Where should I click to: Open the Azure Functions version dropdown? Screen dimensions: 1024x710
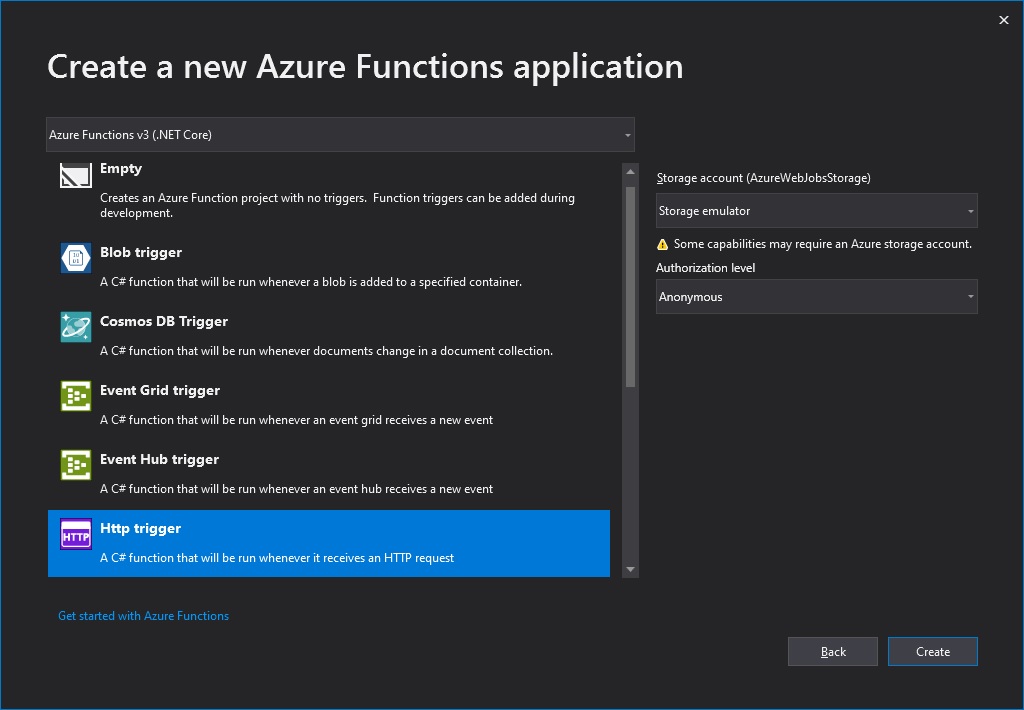[340, 135]
